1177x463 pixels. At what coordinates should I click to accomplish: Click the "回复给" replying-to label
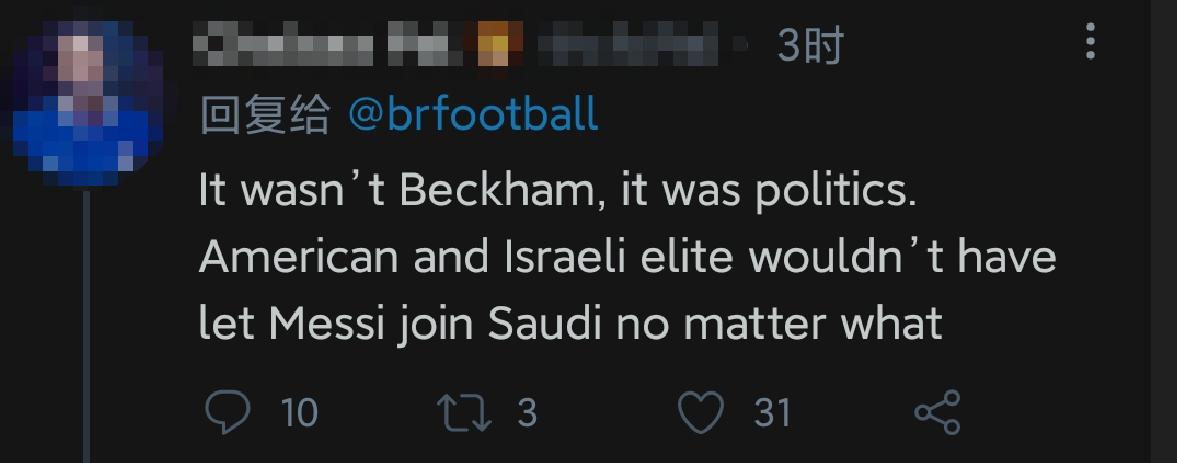pyautogui.click(x=265, y=116)
